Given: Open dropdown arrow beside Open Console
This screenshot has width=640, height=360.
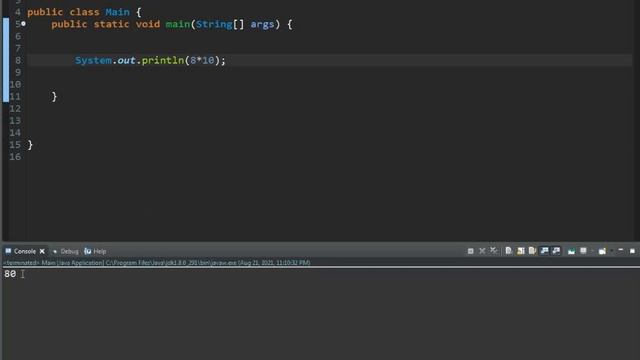Looking at the screenshot, I should pos(611,251).
